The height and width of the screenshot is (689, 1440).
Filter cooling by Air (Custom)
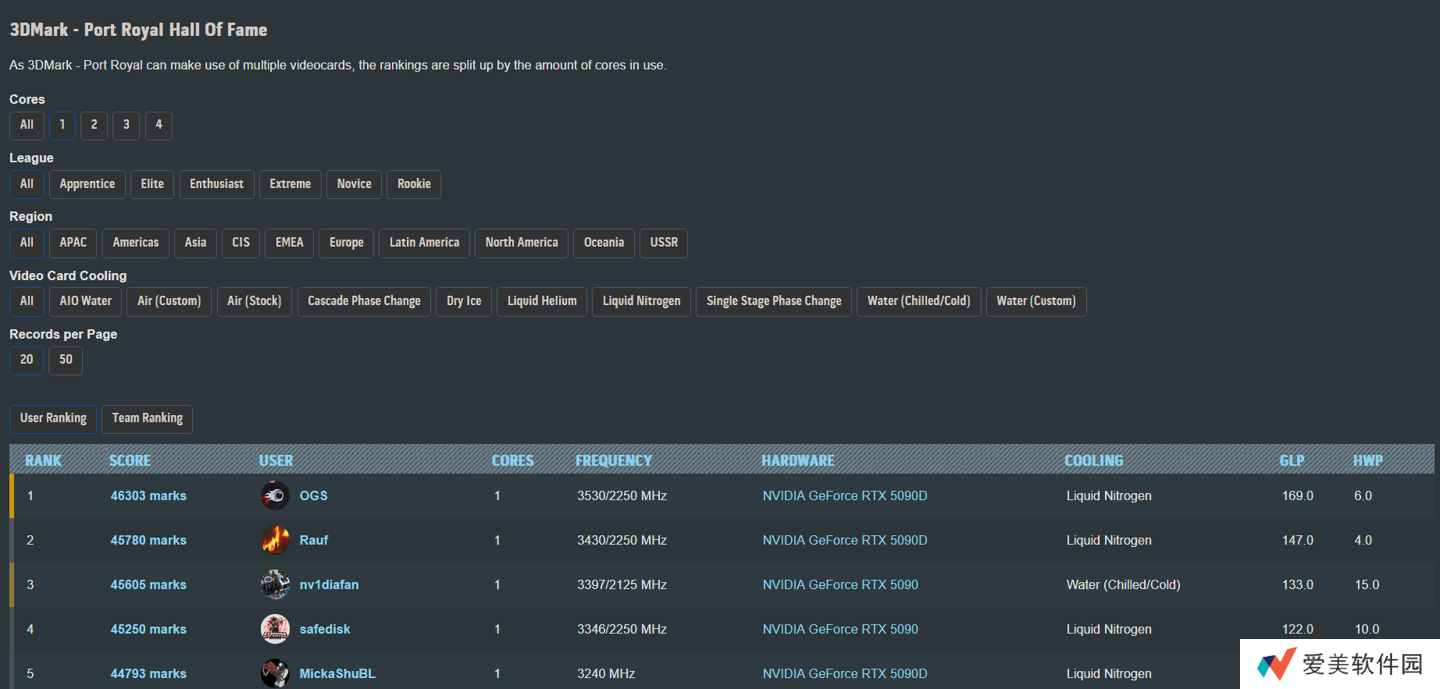(x=169, y=301)
